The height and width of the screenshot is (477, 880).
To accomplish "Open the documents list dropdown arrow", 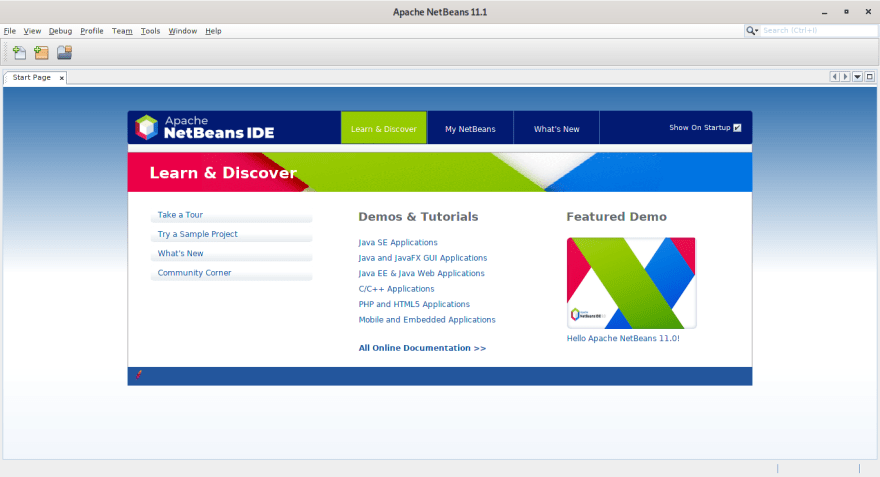I will pos(858,77).
